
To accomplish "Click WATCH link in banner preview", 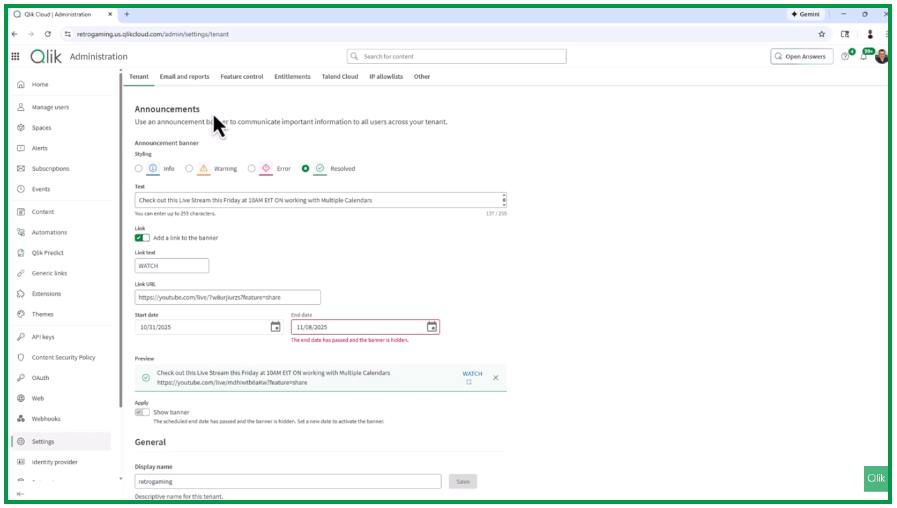I will click(x=472, y=374).
